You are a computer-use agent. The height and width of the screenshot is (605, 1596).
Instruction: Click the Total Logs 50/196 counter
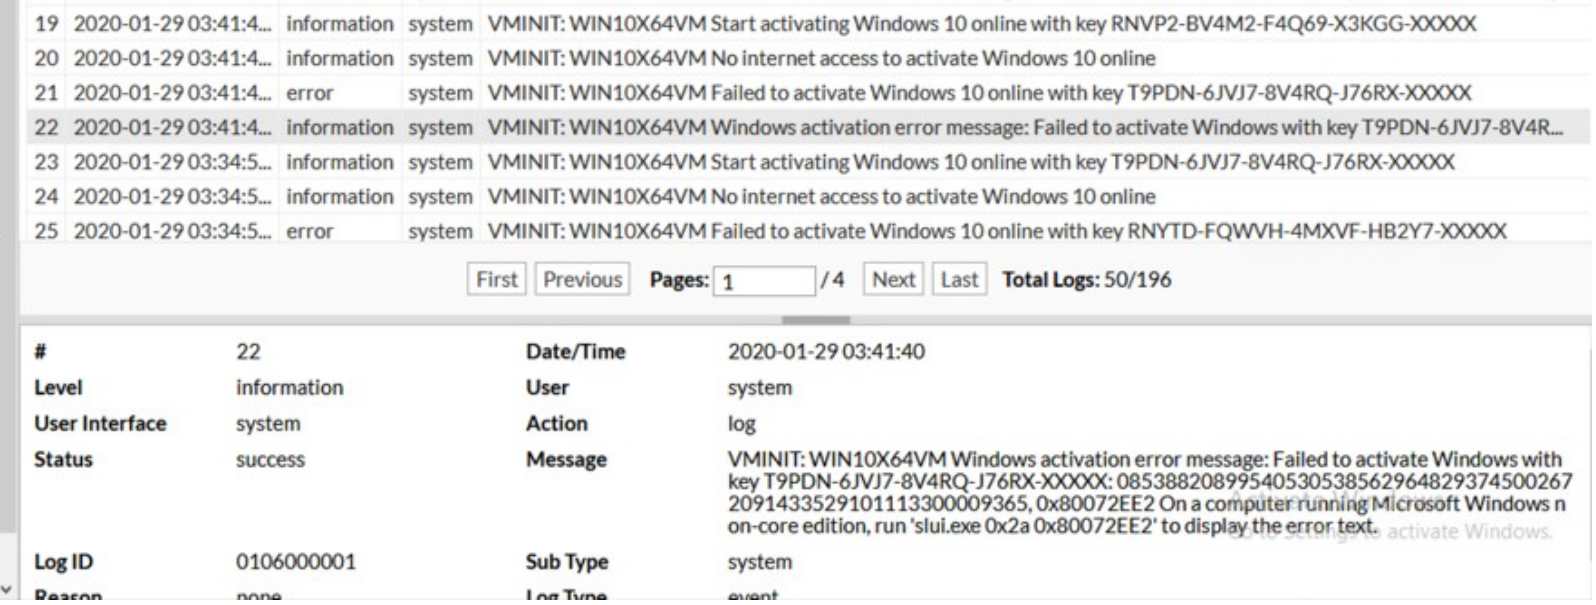tap(1086, 280)
